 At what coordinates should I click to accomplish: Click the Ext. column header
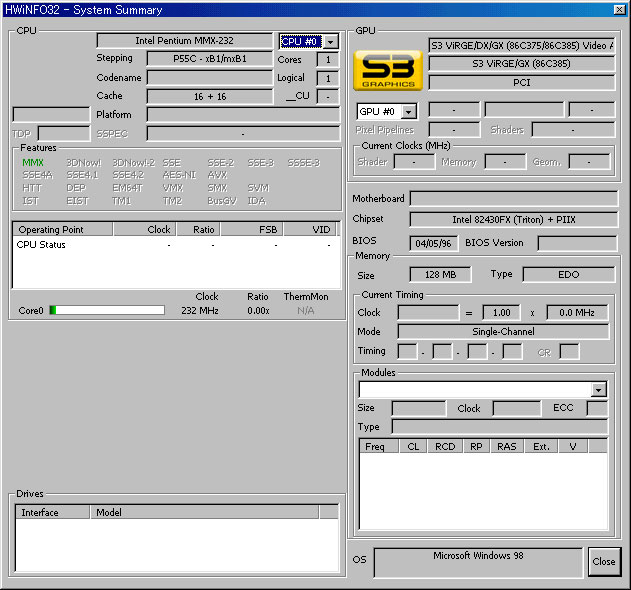tap(542, 446)
